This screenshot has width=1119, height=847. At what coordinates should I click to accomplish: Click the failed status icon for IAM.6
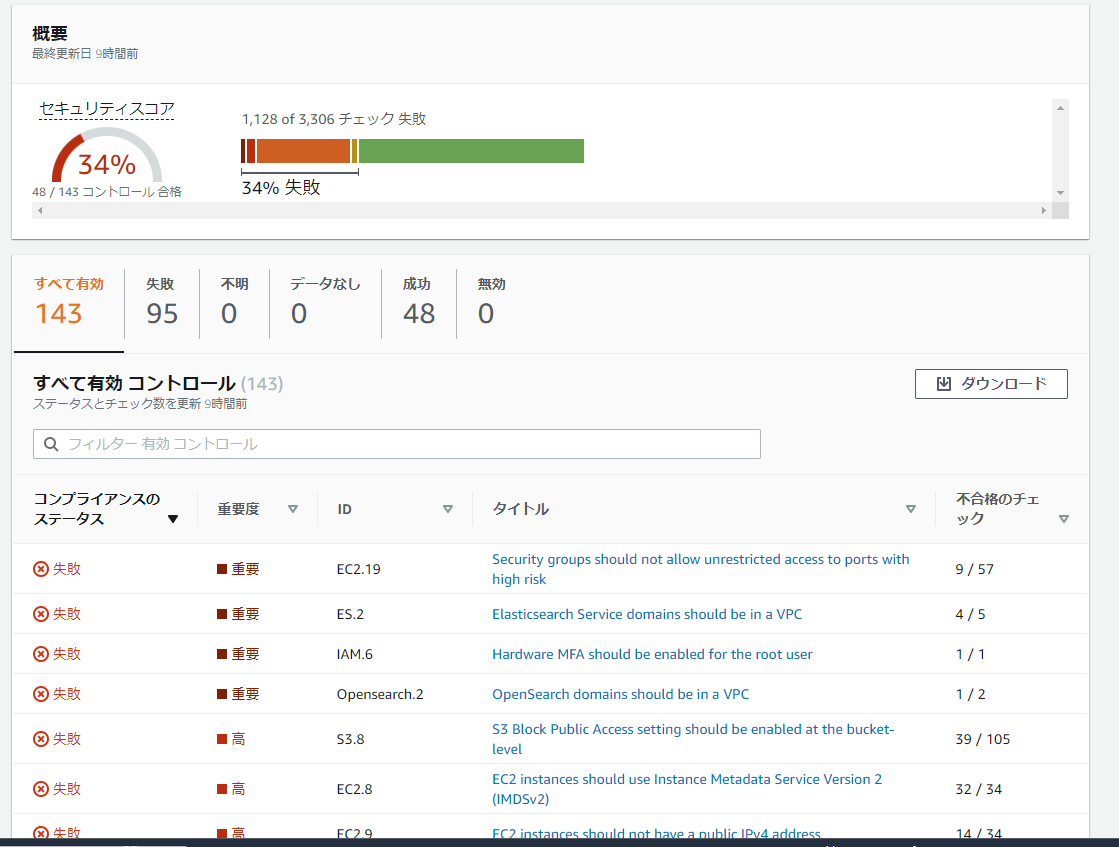coord(41,654)
